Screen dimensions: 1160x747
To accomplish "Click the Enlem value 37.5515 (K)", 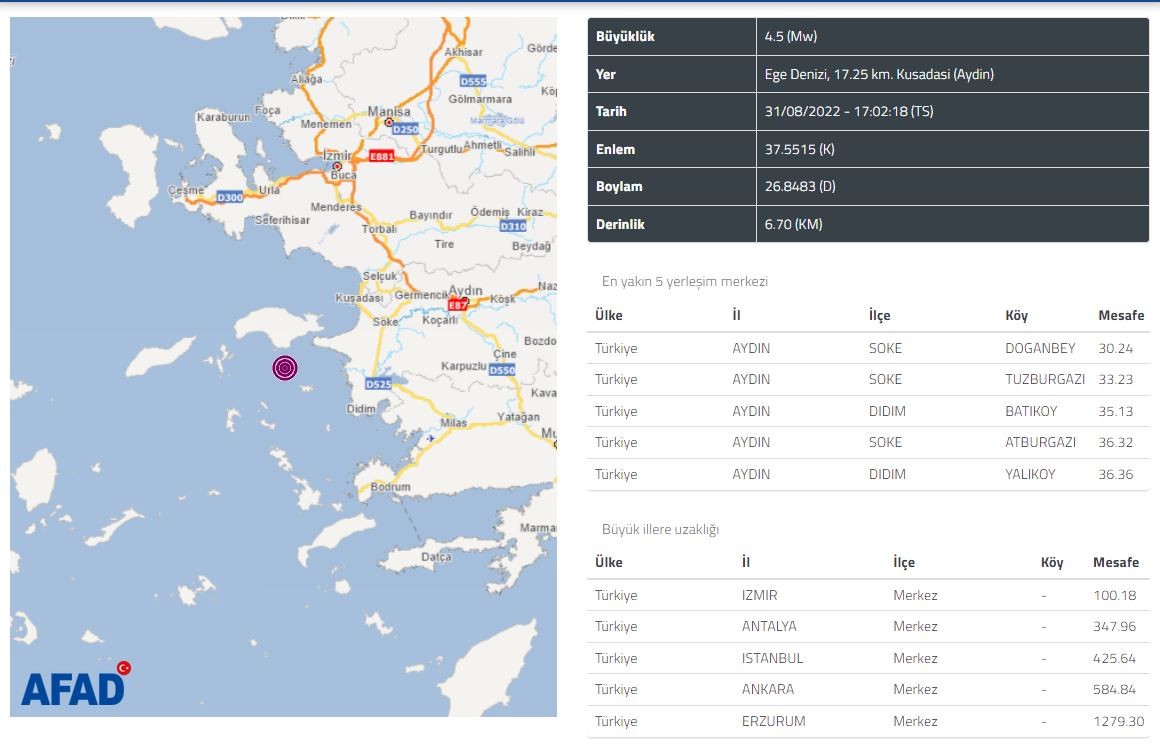I will click(x=798, y=149).
